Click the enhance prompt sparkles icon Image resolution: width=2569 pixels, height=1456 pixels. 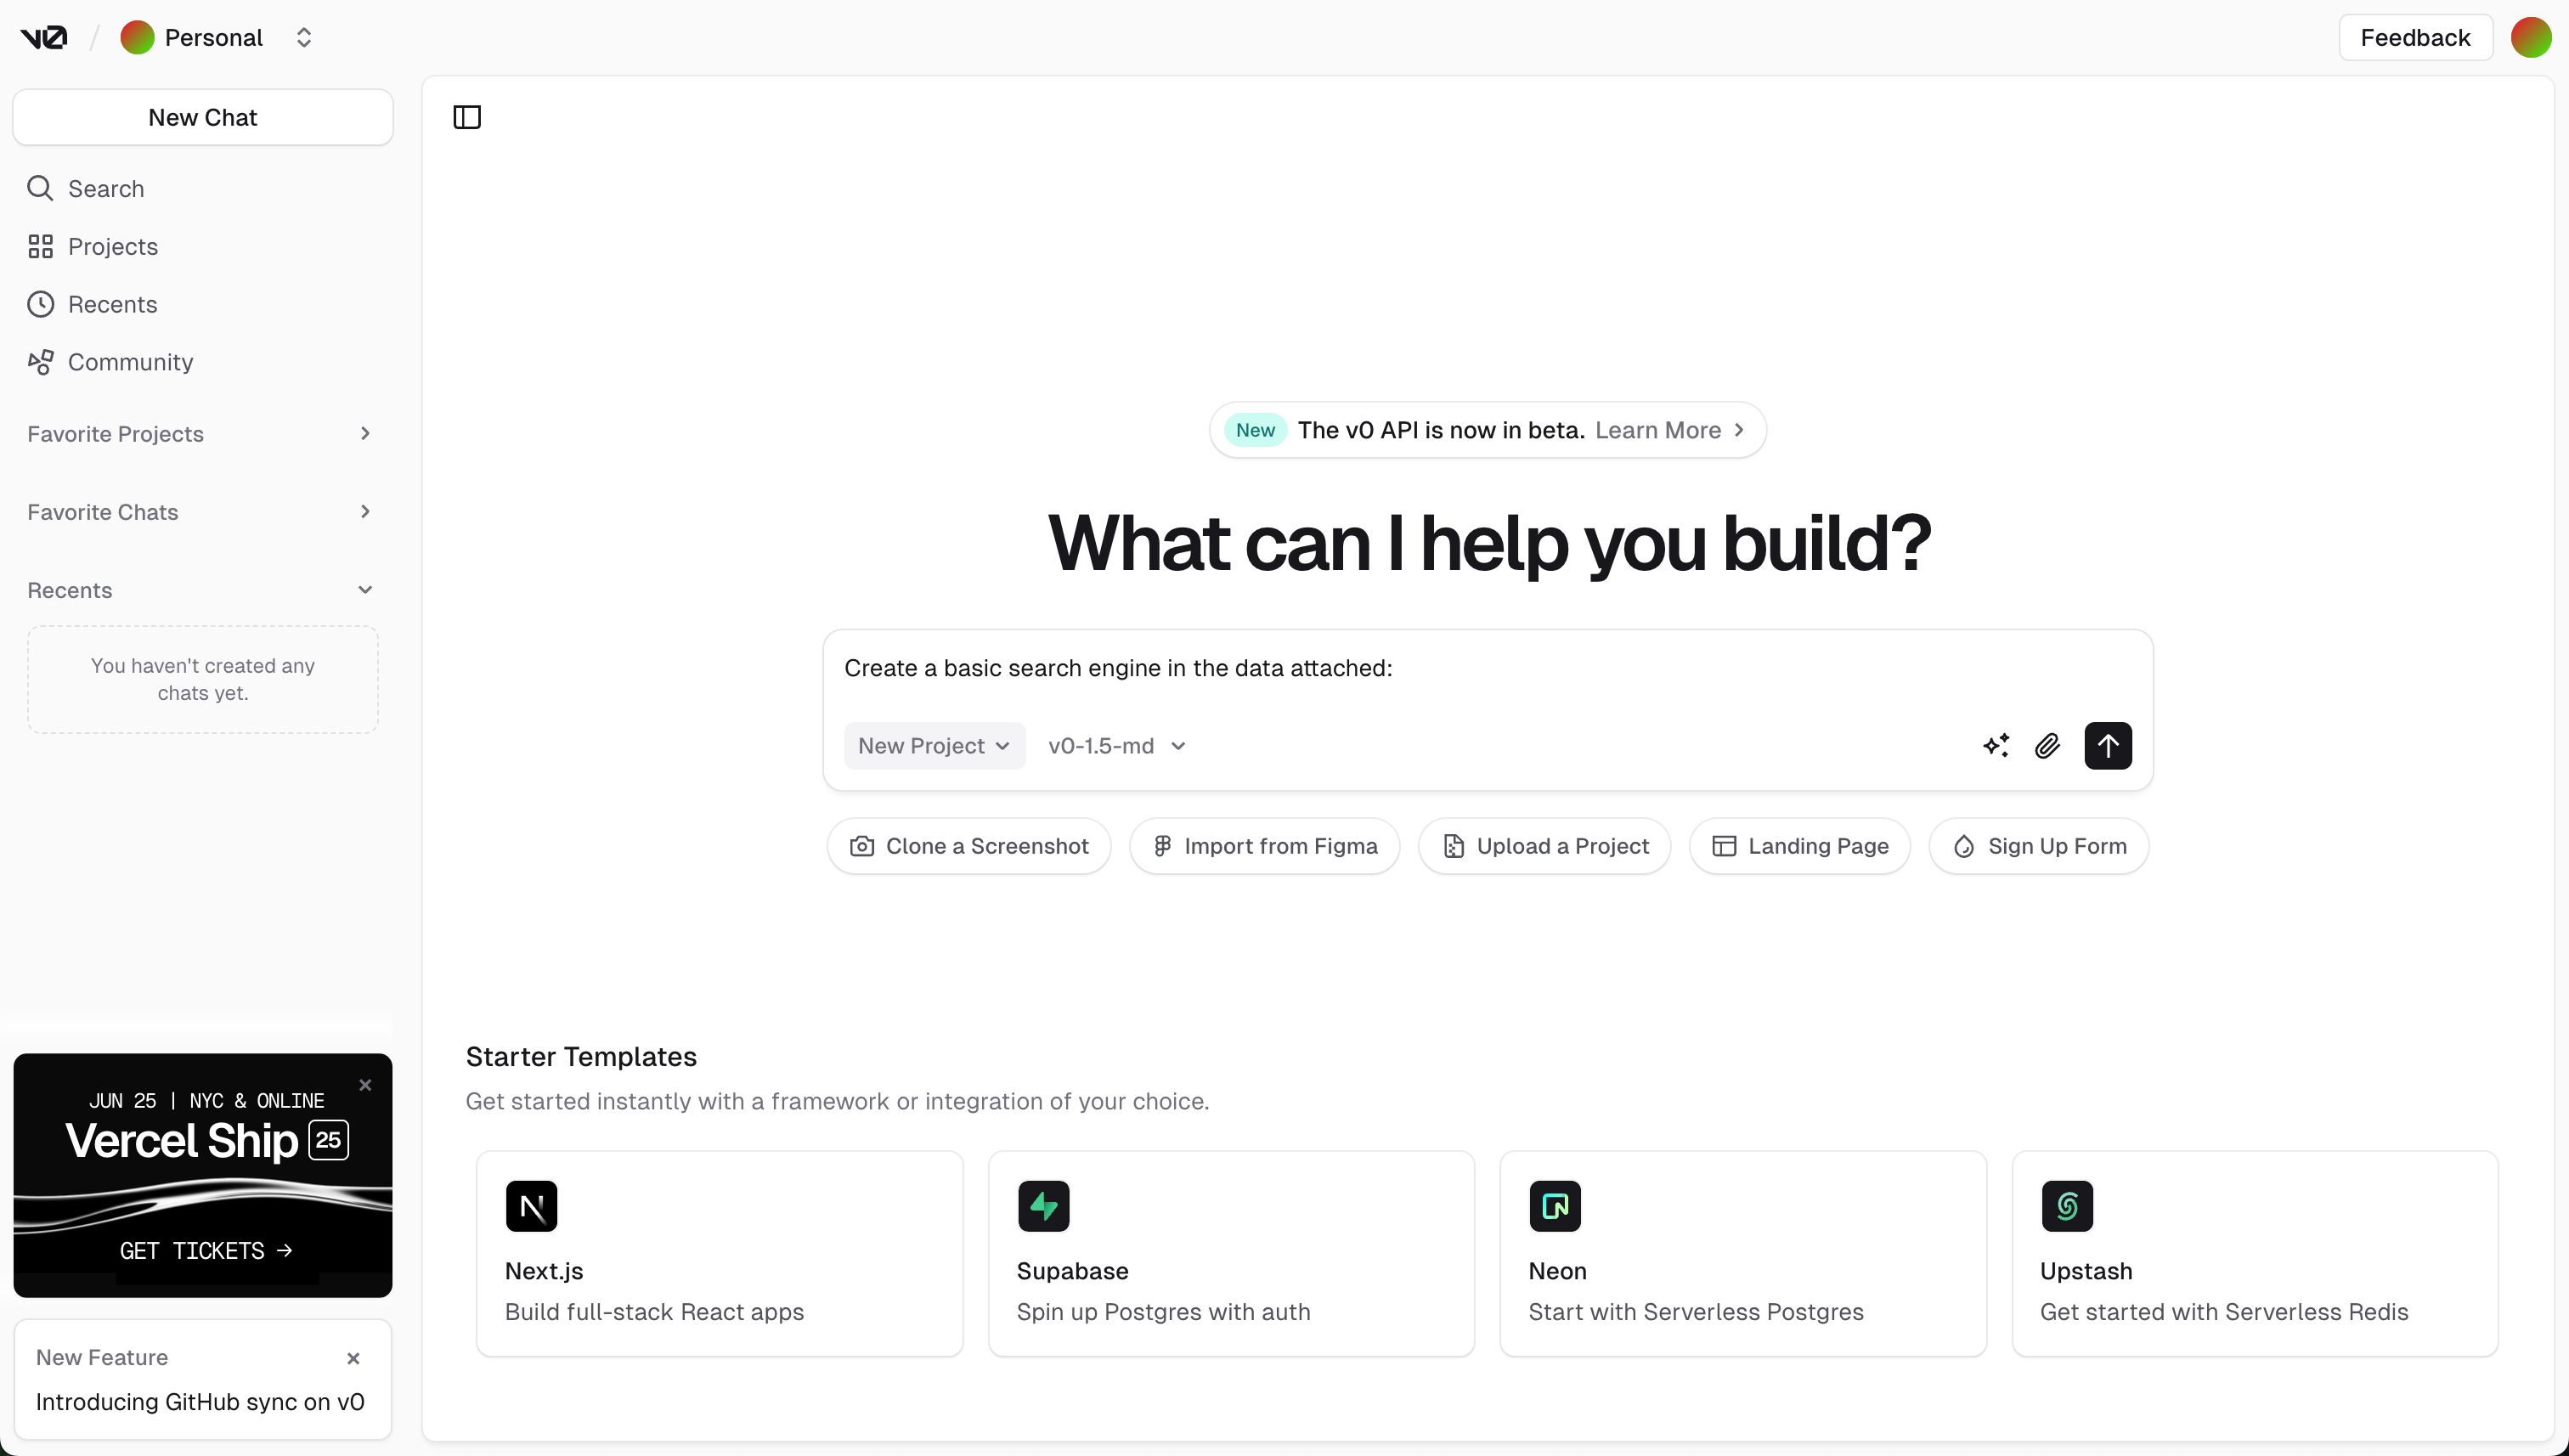pyautogui.click(x=1996, y=746)
